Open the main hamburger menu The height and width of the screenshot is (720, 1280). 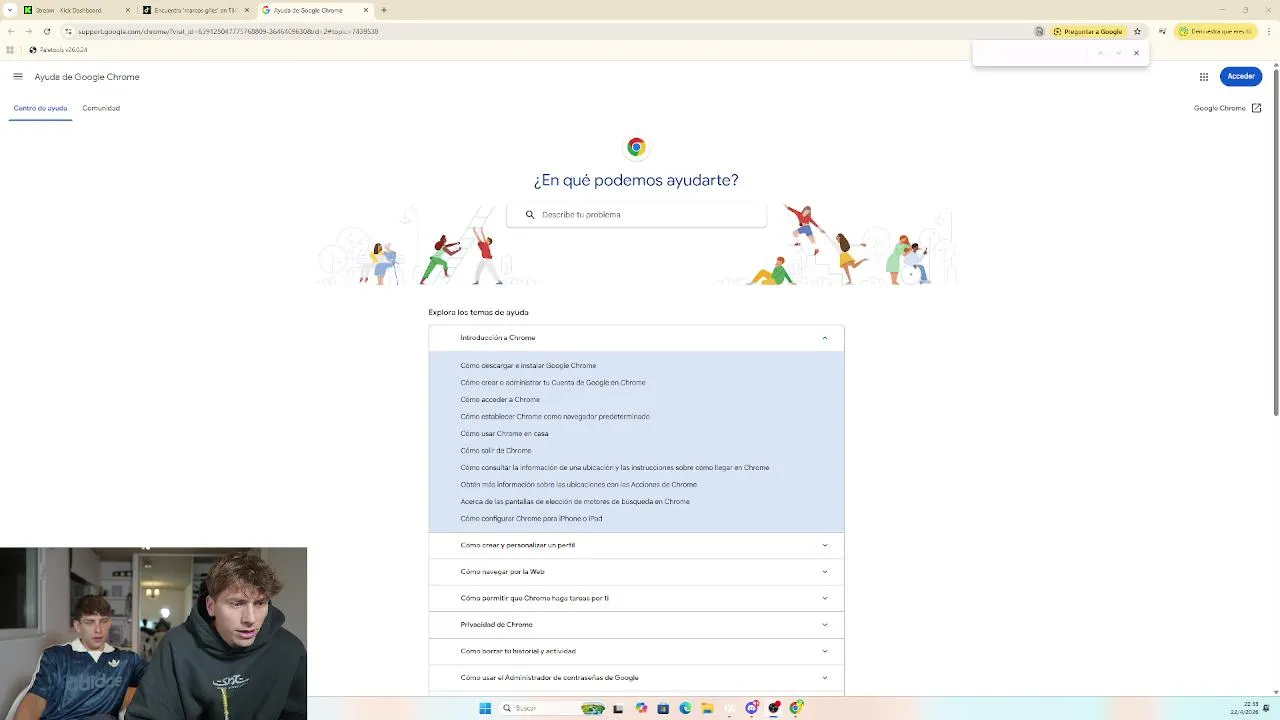point(18,77)
